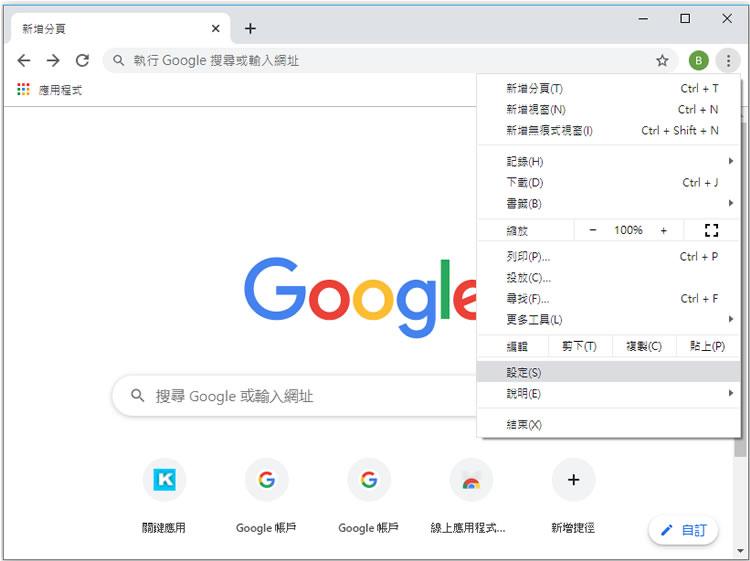Open the 關鍵應用 shortcut tile
The width and height of the screenshot is (750, 561).
click(x=164, y=495)
